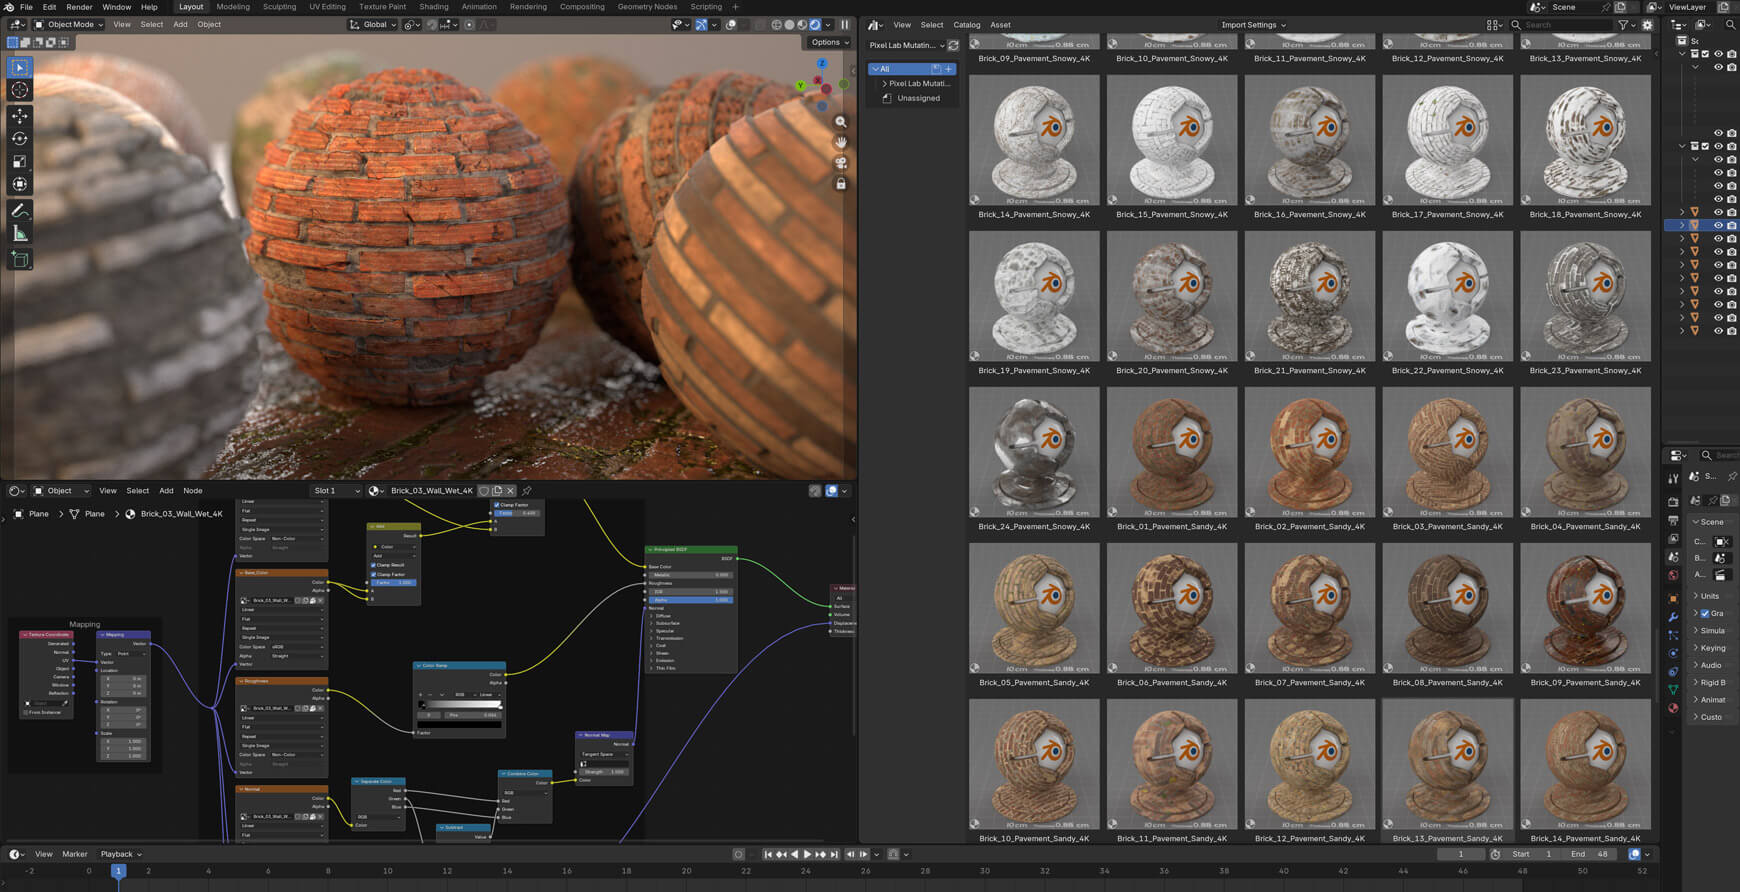Open the Particles properties tab
Image resolution: width=1740 pixels, height=892 pixels.
pyautogui.click(x=1673, y=635)
